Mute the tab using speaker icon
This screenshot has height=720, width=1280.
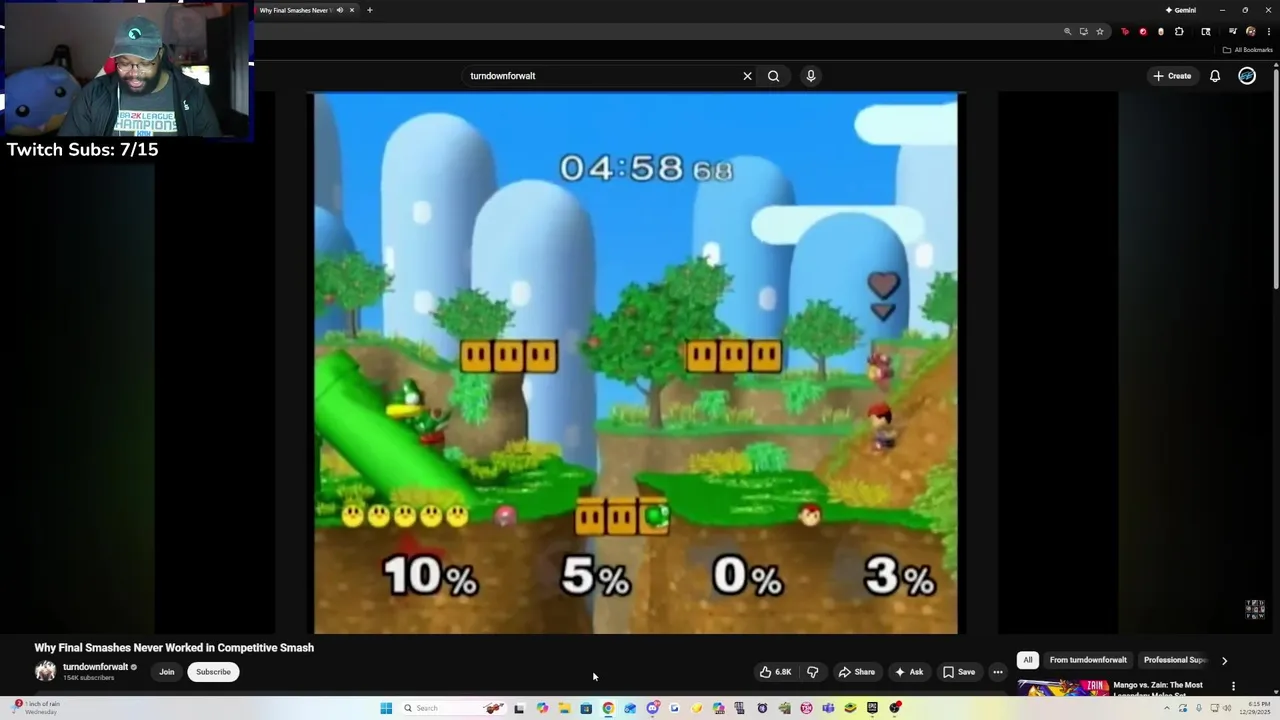339,10
